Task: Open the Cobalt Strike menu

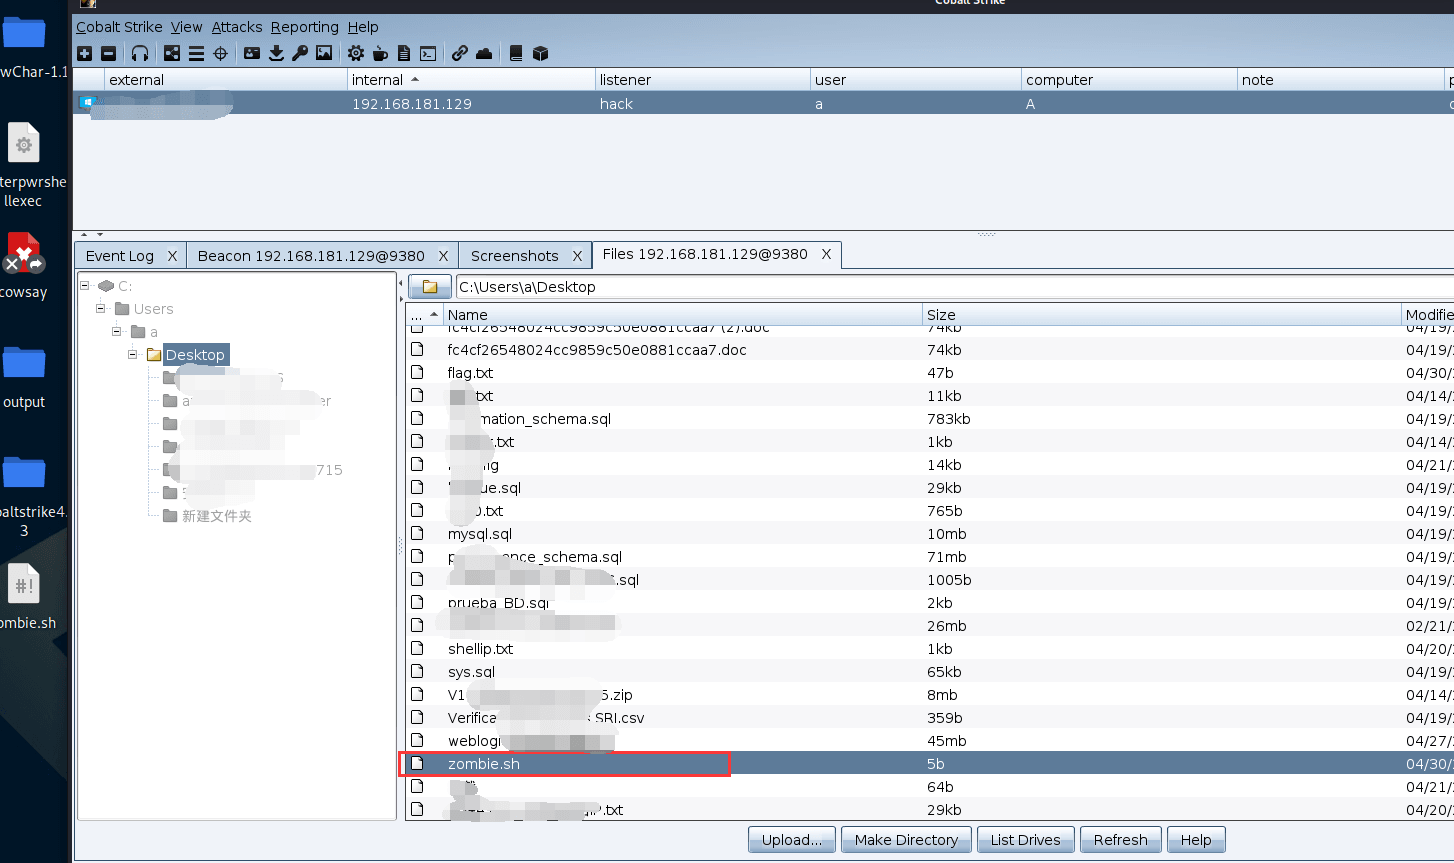Action: click(119, 27)
